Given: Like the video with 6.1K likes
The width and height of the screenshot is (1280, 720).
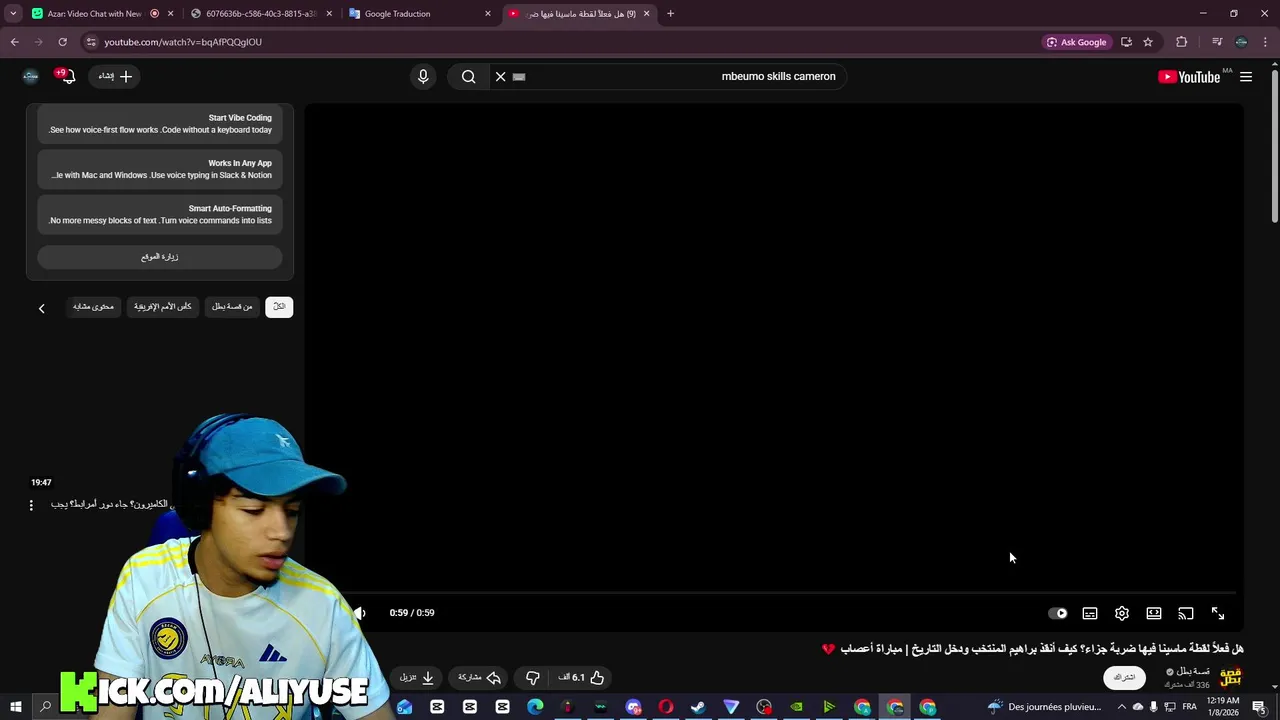Looking at the screenshot, I should 581,677.
